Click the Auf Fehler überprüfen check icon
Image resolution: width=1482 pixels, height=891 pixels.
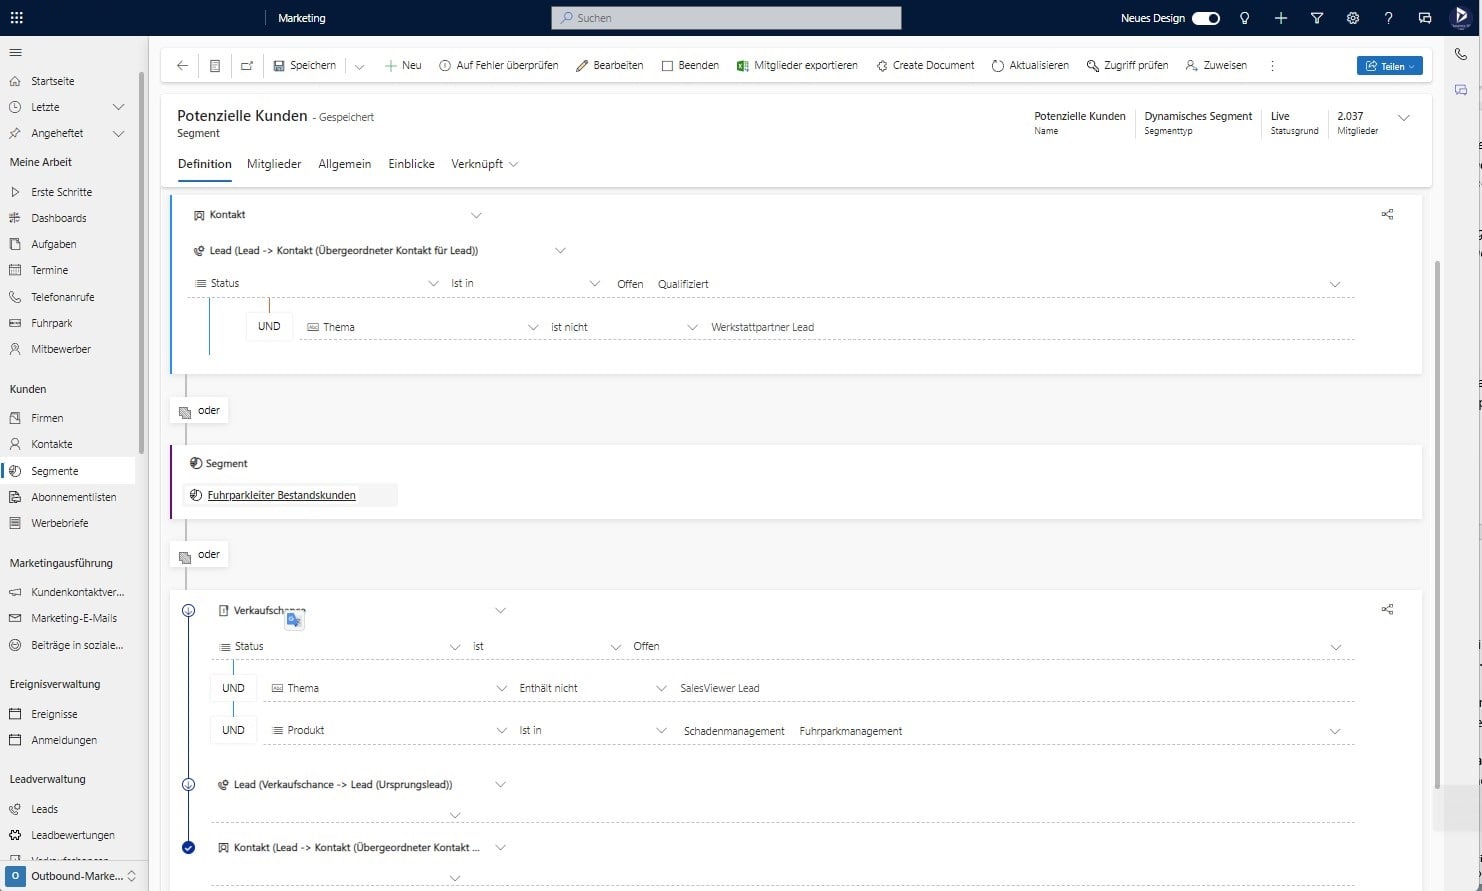point(443,65)
